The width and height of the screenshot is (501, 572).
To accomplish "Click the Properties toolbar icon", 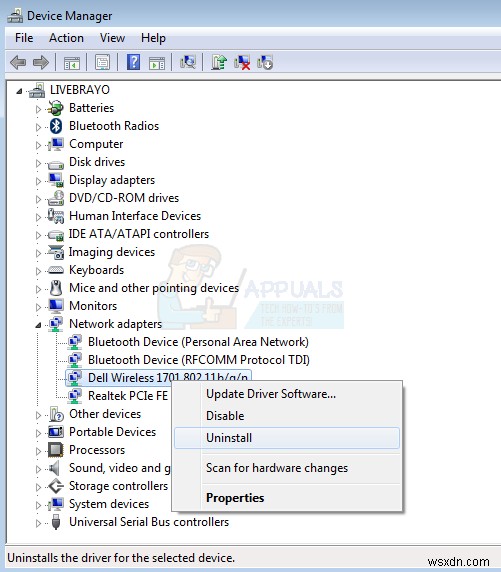I will pyautogui.click(x=103, y=63).
